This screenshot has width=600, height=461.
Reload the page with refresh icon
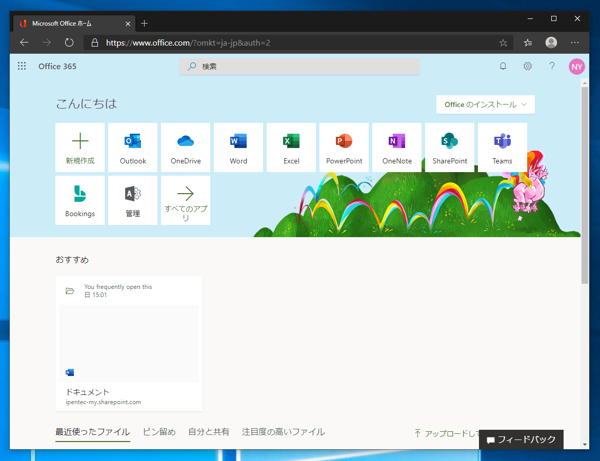[69, 42]
